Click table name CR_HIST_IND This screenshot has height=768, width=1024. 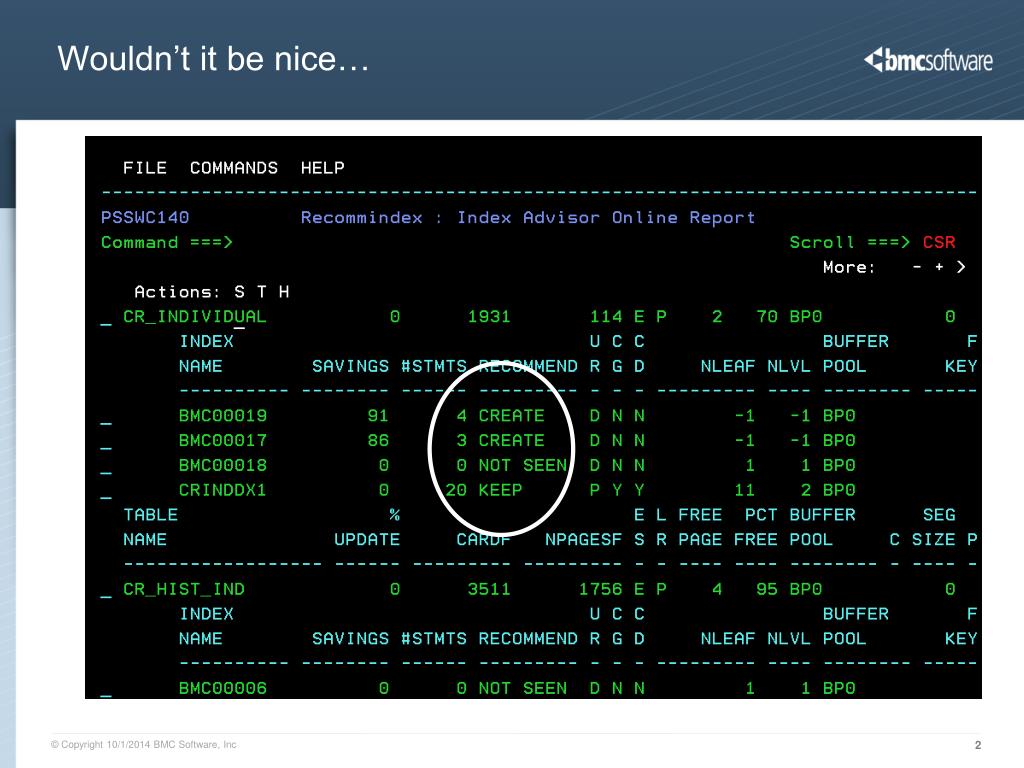click(184, 589)
